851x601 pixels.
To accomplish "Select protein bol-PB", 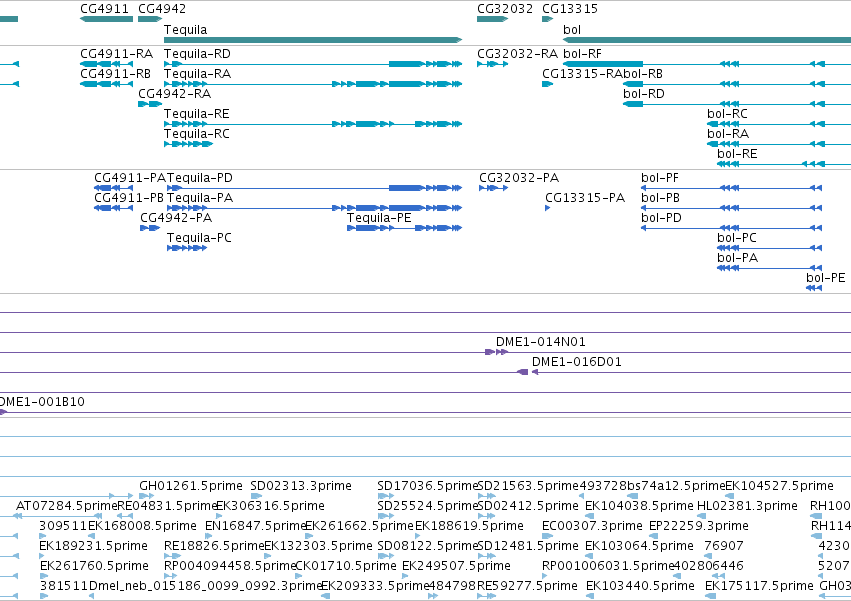I will click(732, 208).
